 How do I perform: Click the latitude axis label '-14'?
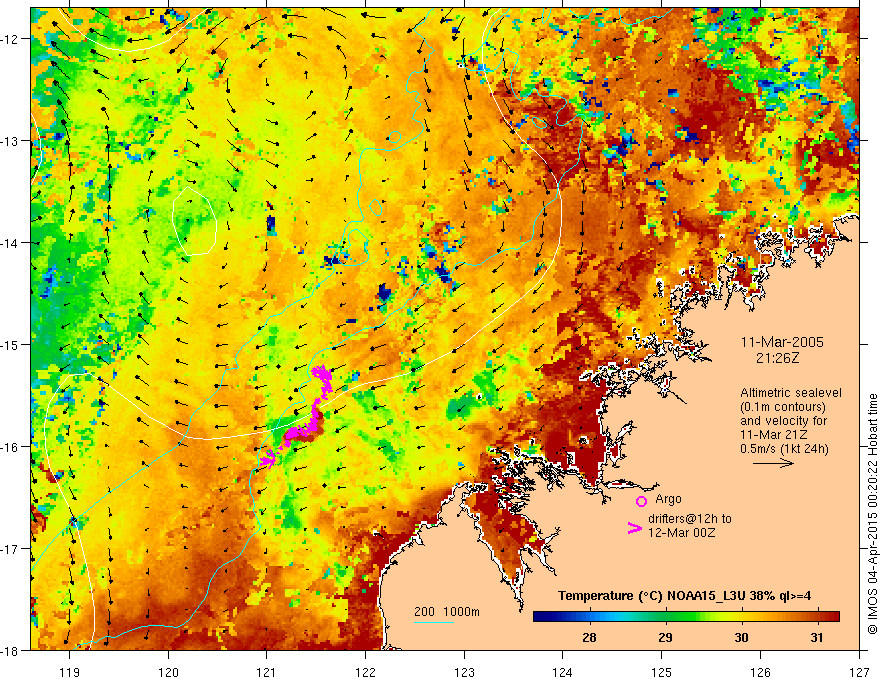[x=10, y=243]
